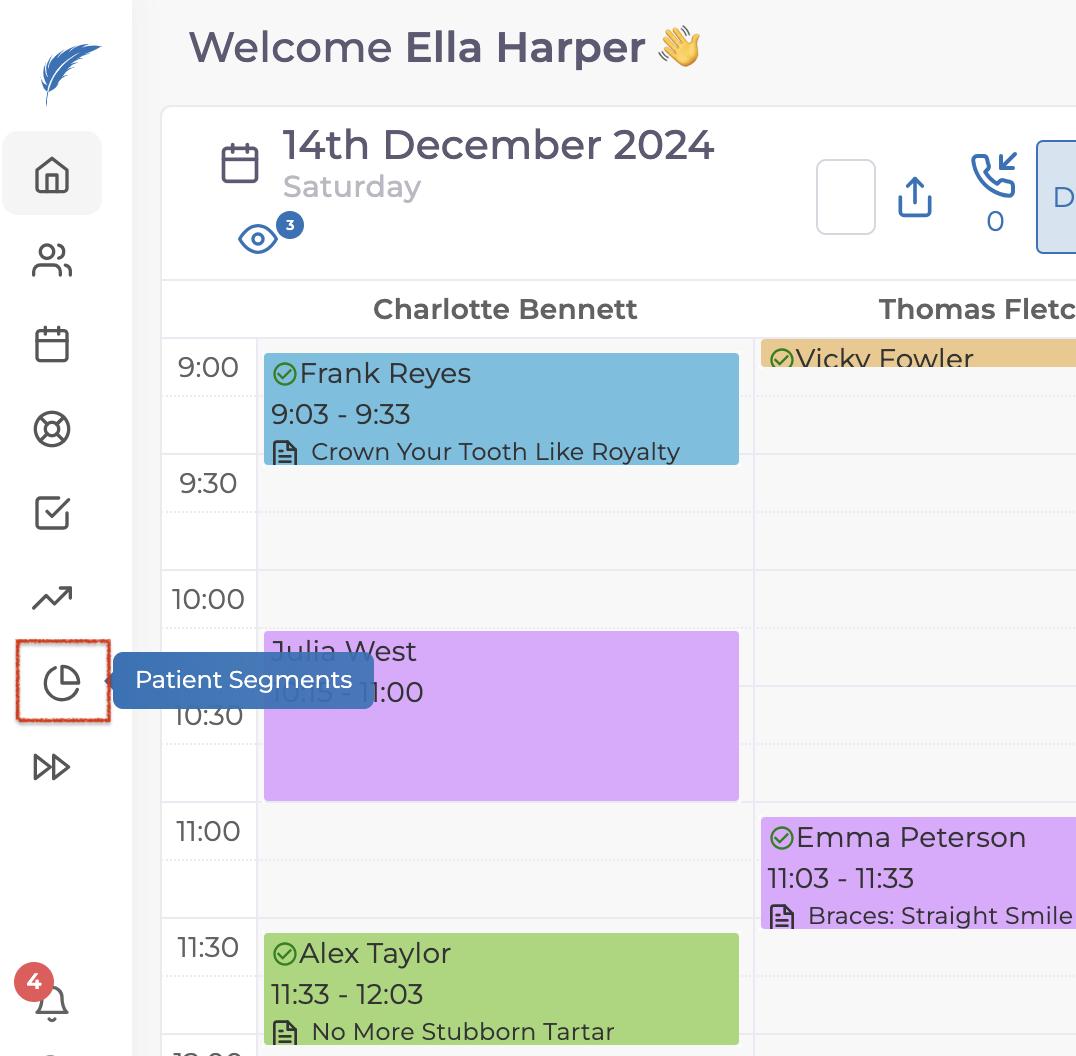Image resolution: width=1076 pixels, height=1056 pixels.
Task: Click the Home icon in sidebar
Action: [x=52, y=176]
